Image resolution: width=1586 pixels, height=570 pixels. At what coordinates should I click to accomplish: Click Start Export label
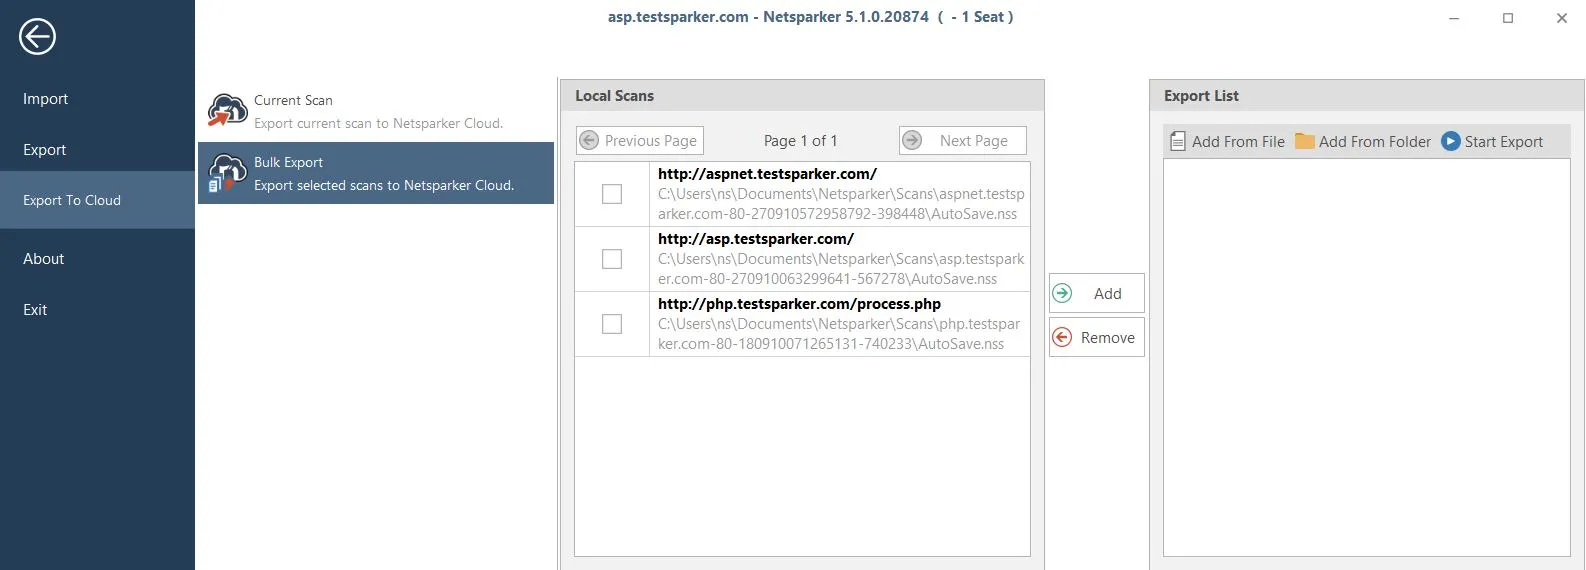coord(1504,142)
